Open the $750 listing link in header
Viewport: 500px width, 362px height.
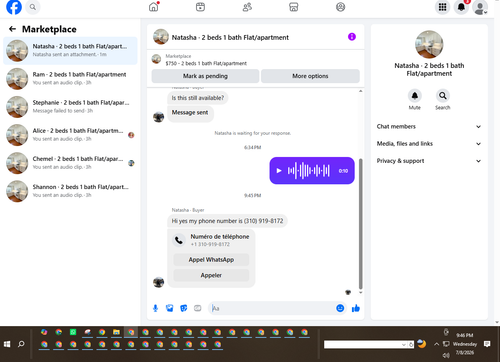click(206, 63)
